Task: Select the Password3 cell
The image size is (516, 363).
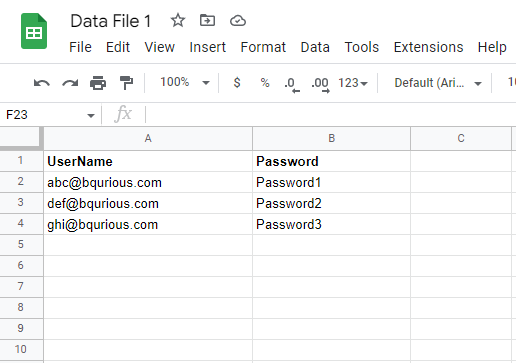Action: coord(331,224)
